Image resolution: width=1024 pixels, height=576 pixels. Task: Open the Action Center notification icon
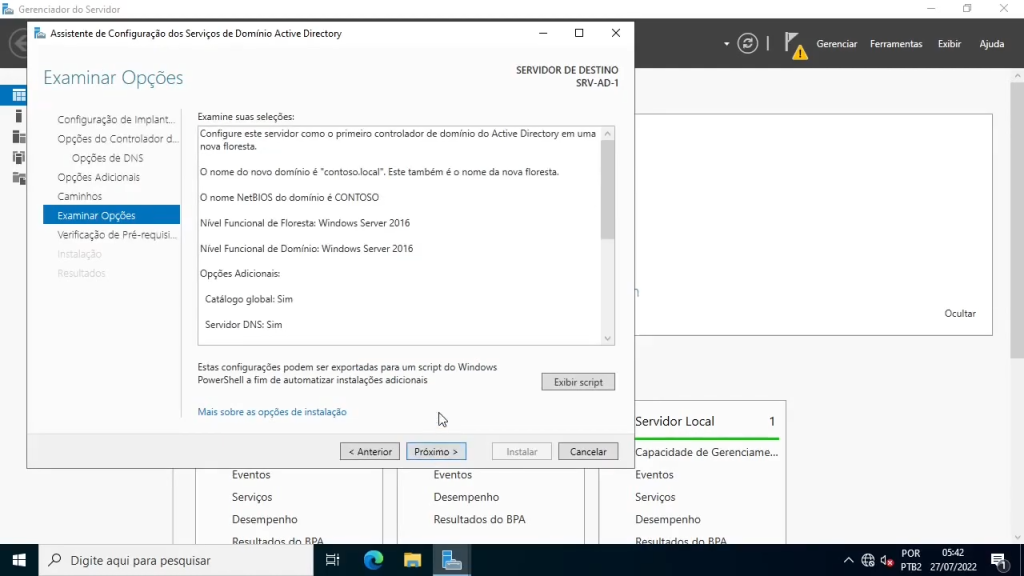pos(999,560)
